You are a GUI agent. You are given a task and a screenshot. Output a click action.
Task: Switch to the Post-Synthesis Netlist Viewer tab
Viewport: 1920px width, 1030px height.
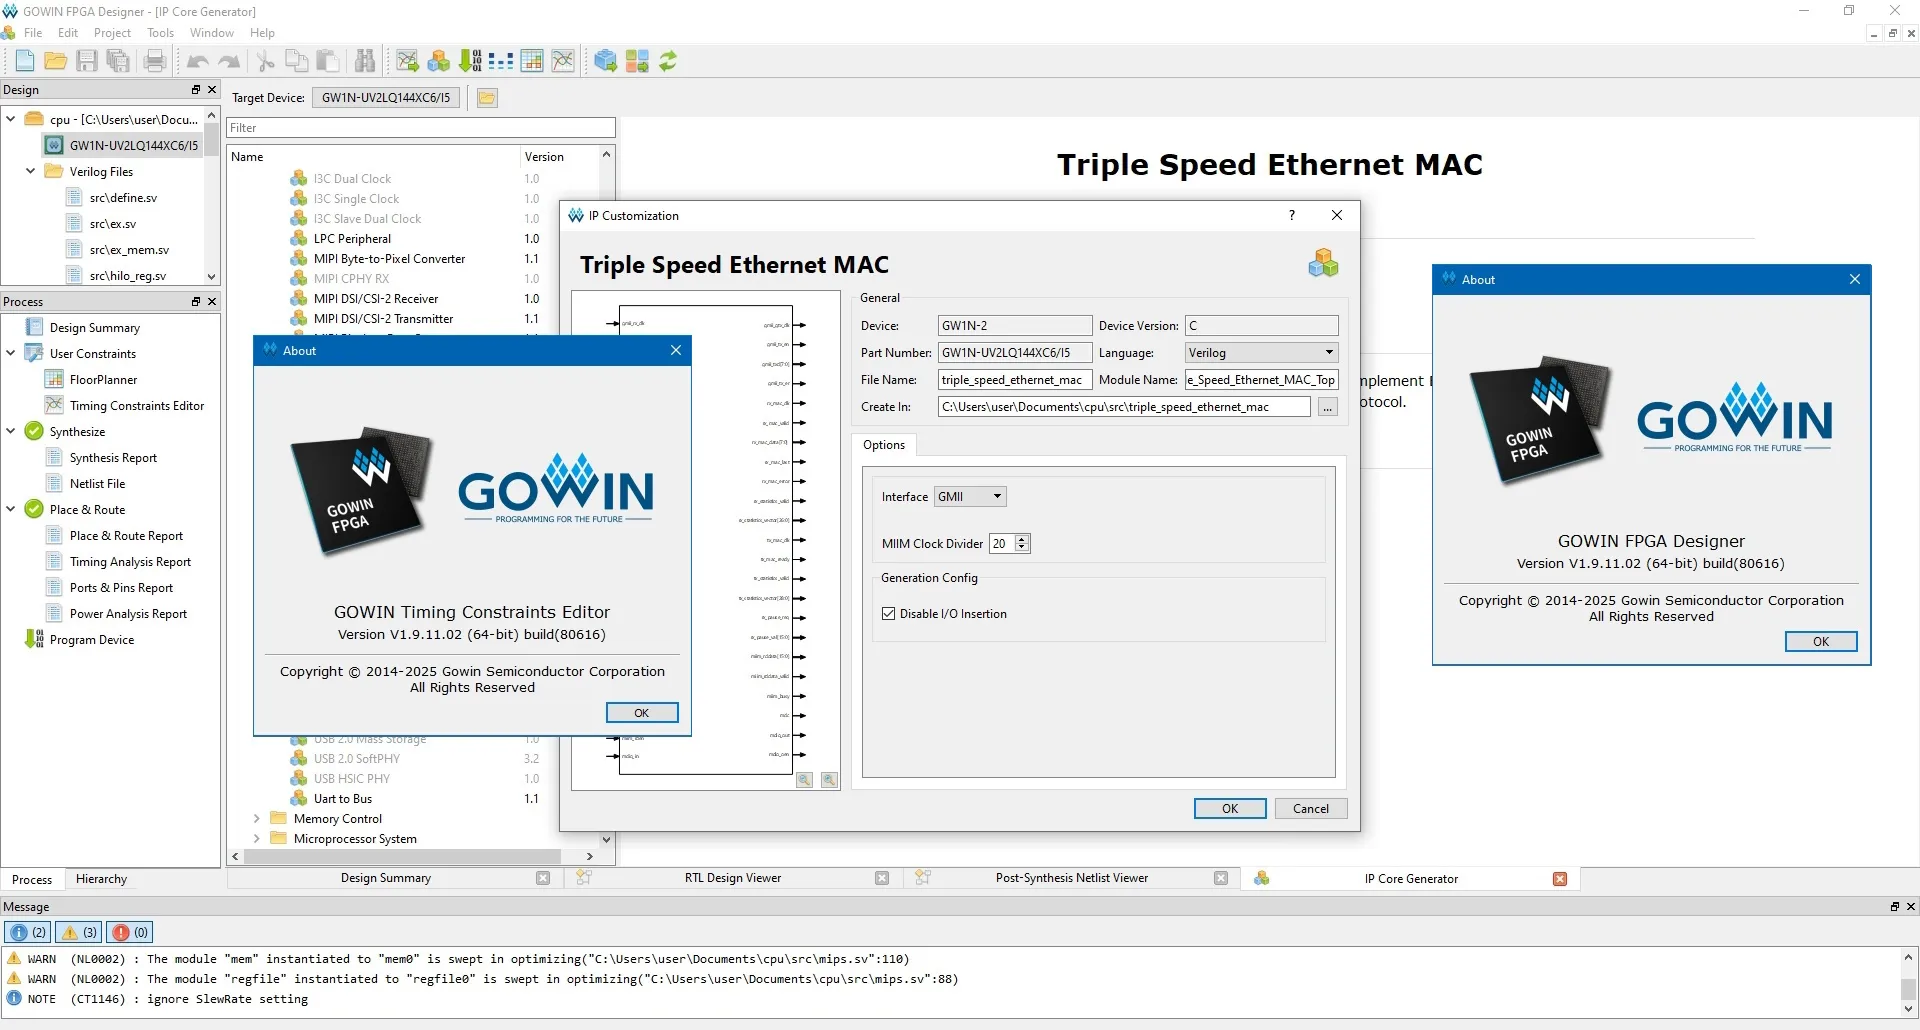tap(1071, 878)
